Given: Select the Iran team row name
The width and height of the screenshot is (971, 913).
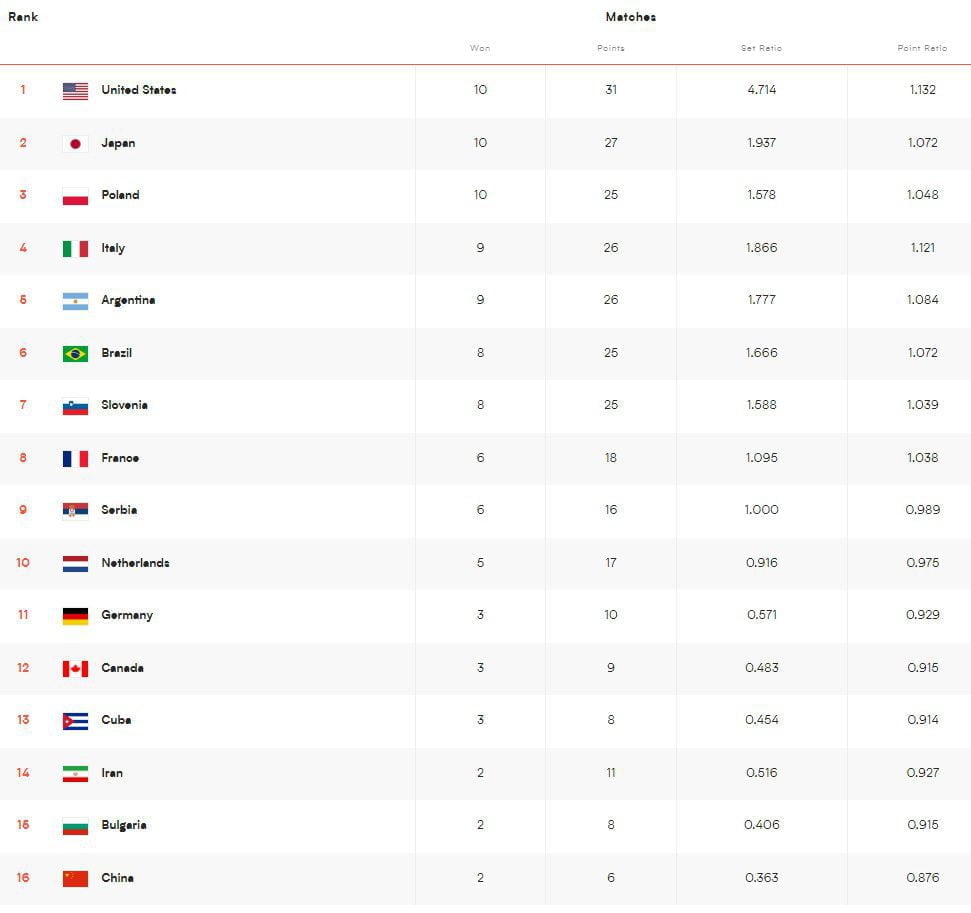Looking at the screenshot, I should tap(112, 773).
